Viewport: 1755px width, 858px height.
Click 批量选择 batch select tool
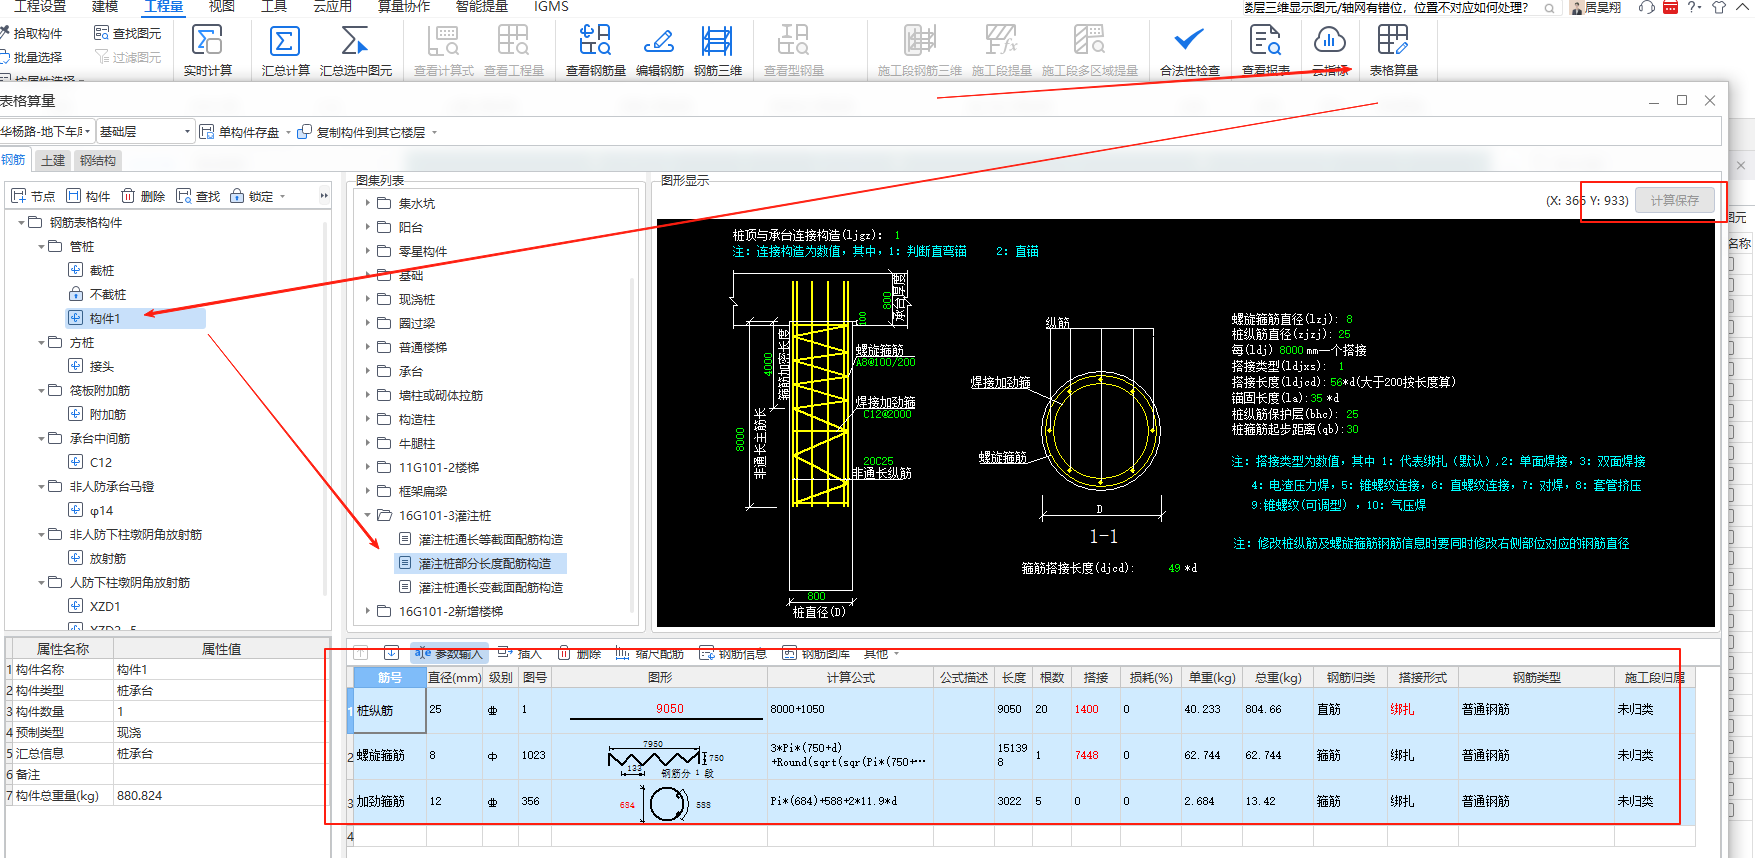pos(32,57)
